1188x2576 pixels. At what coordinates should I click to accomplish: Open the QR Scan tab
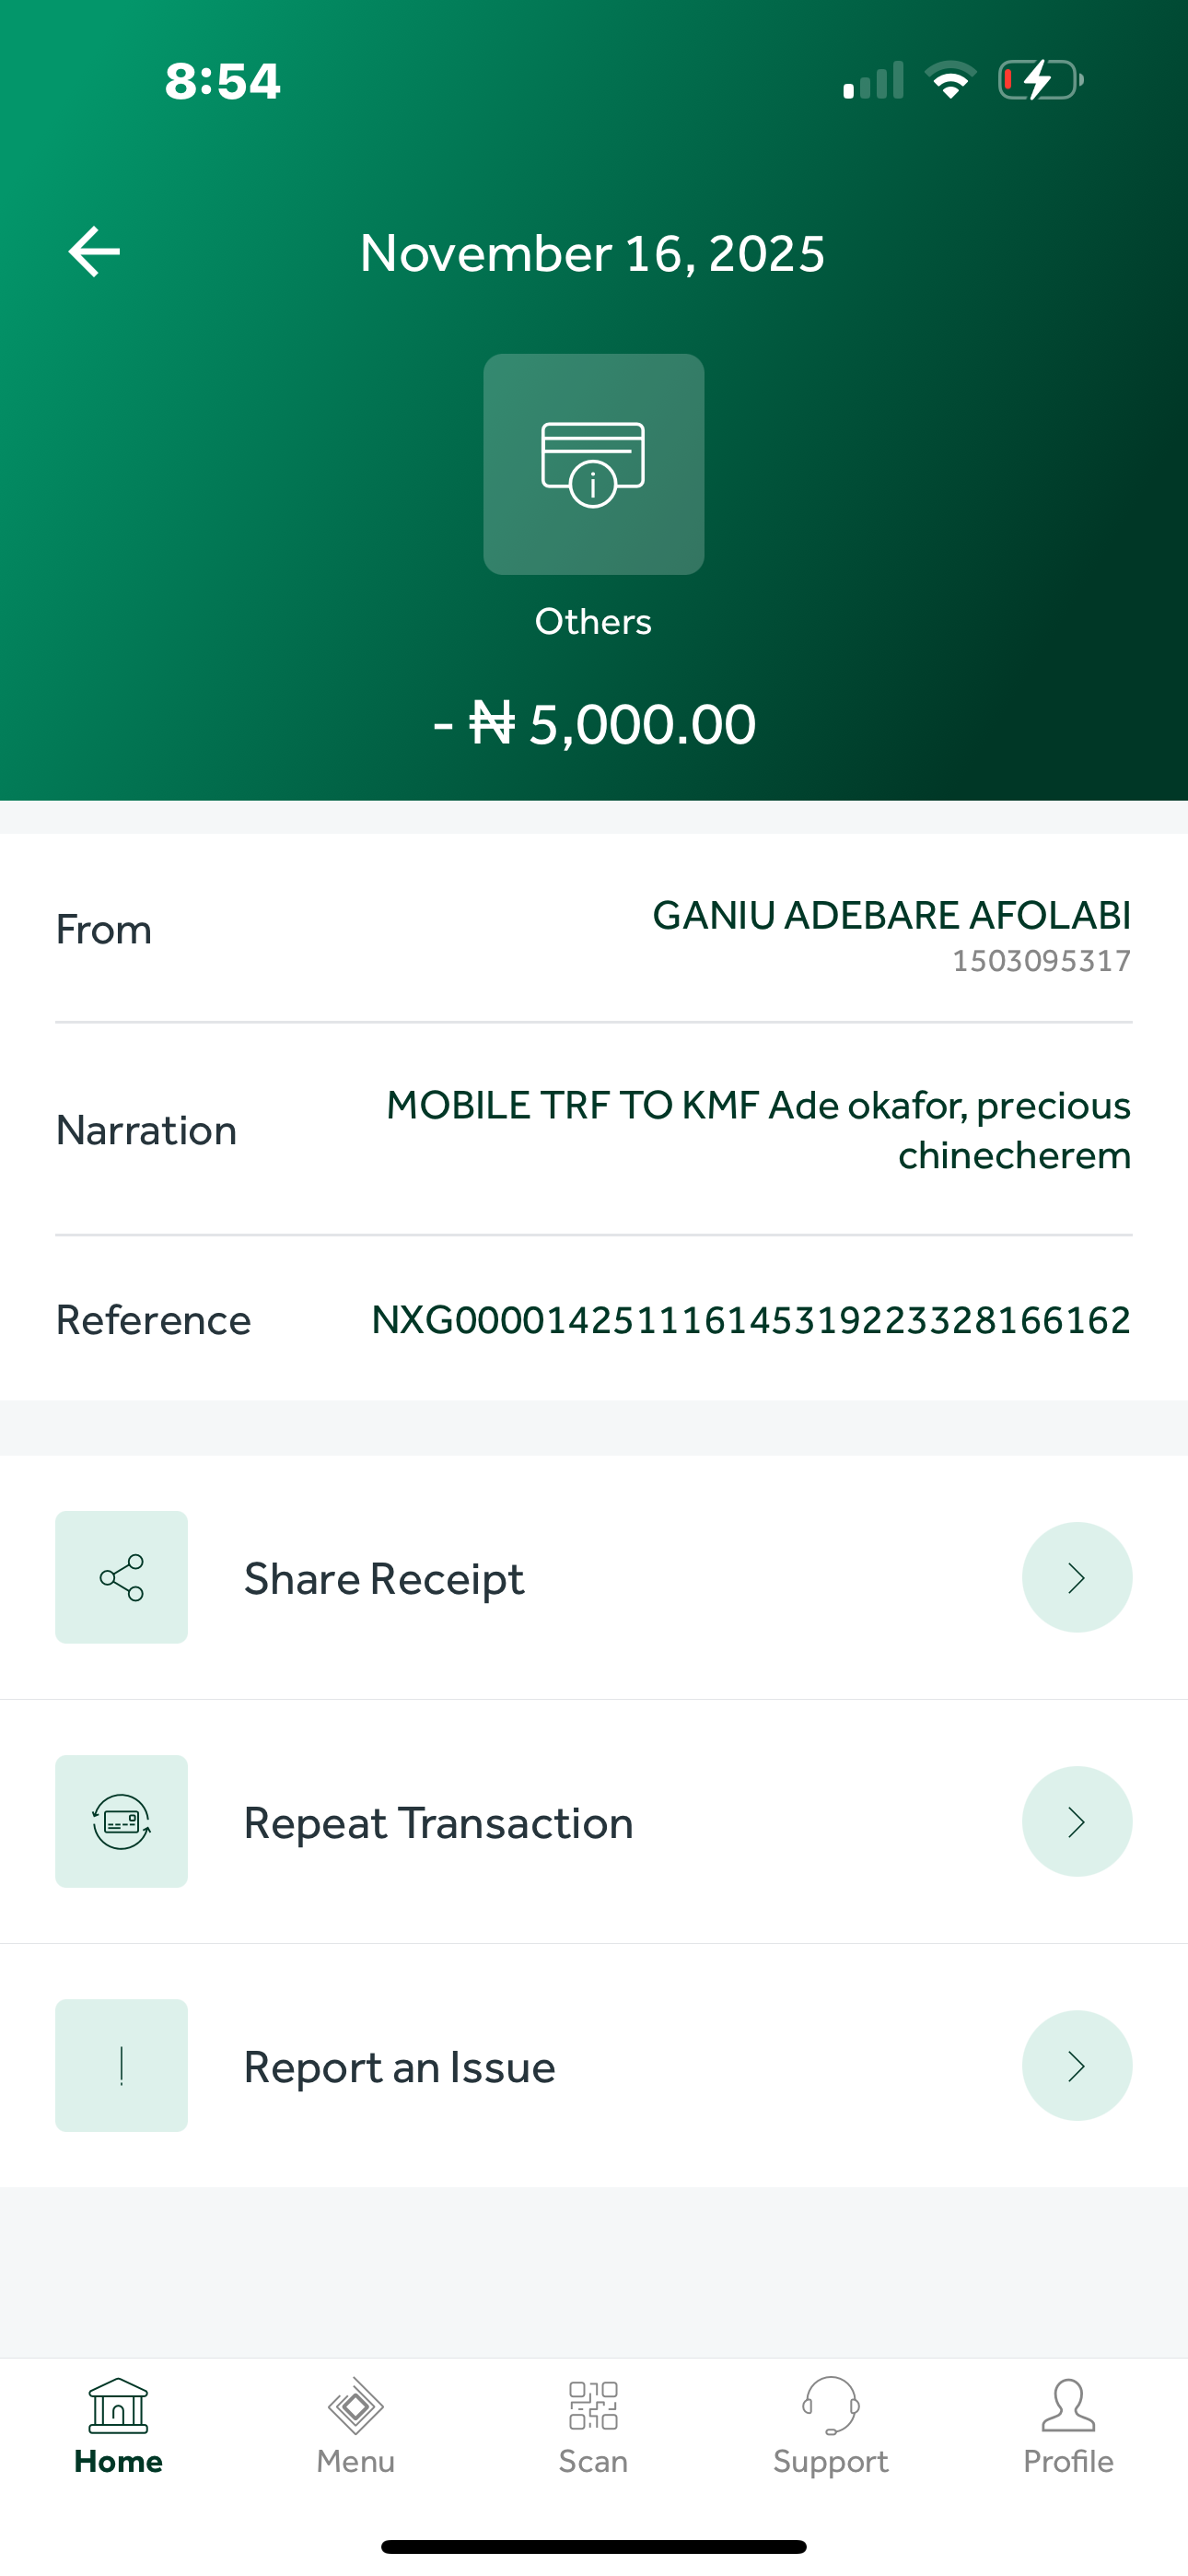(x=593, y=2427)
